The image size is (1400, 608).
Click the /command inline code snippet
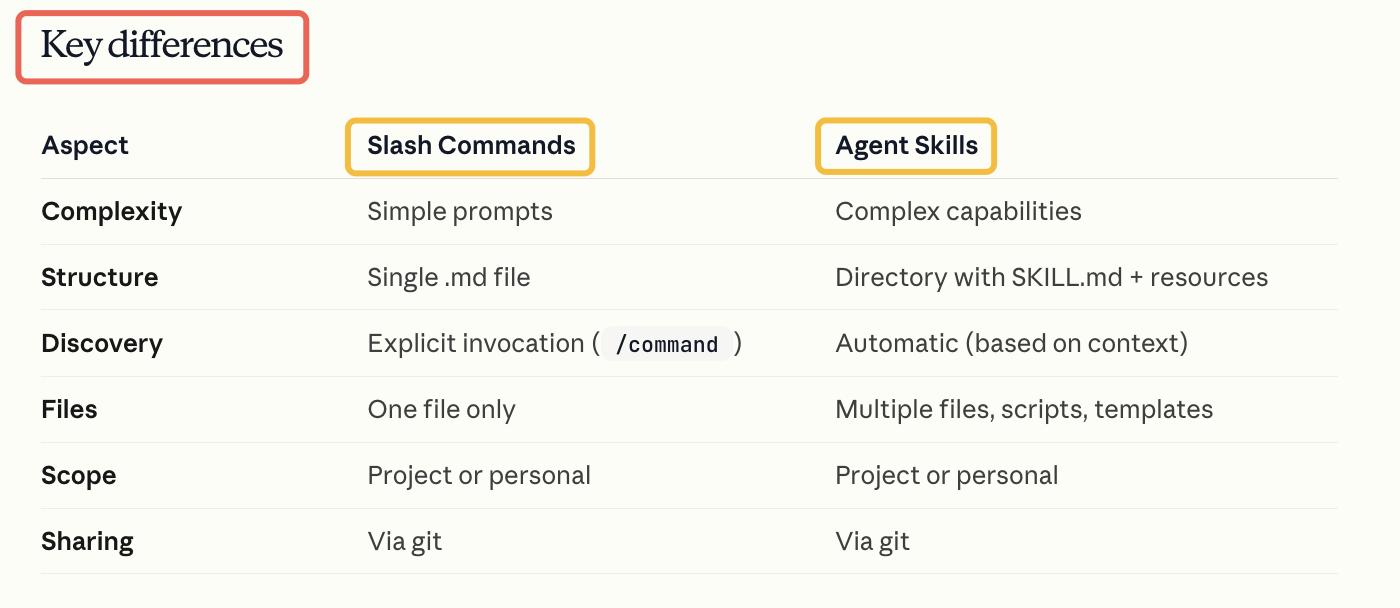[x=667, y=345]
